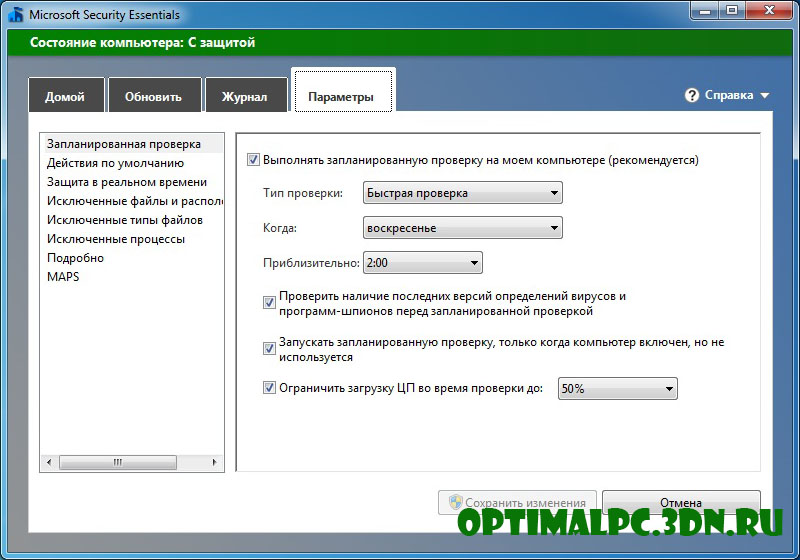Open the Тип проверки dropdown
Viewport: 800px width, 560px height.
click(463, 193)
